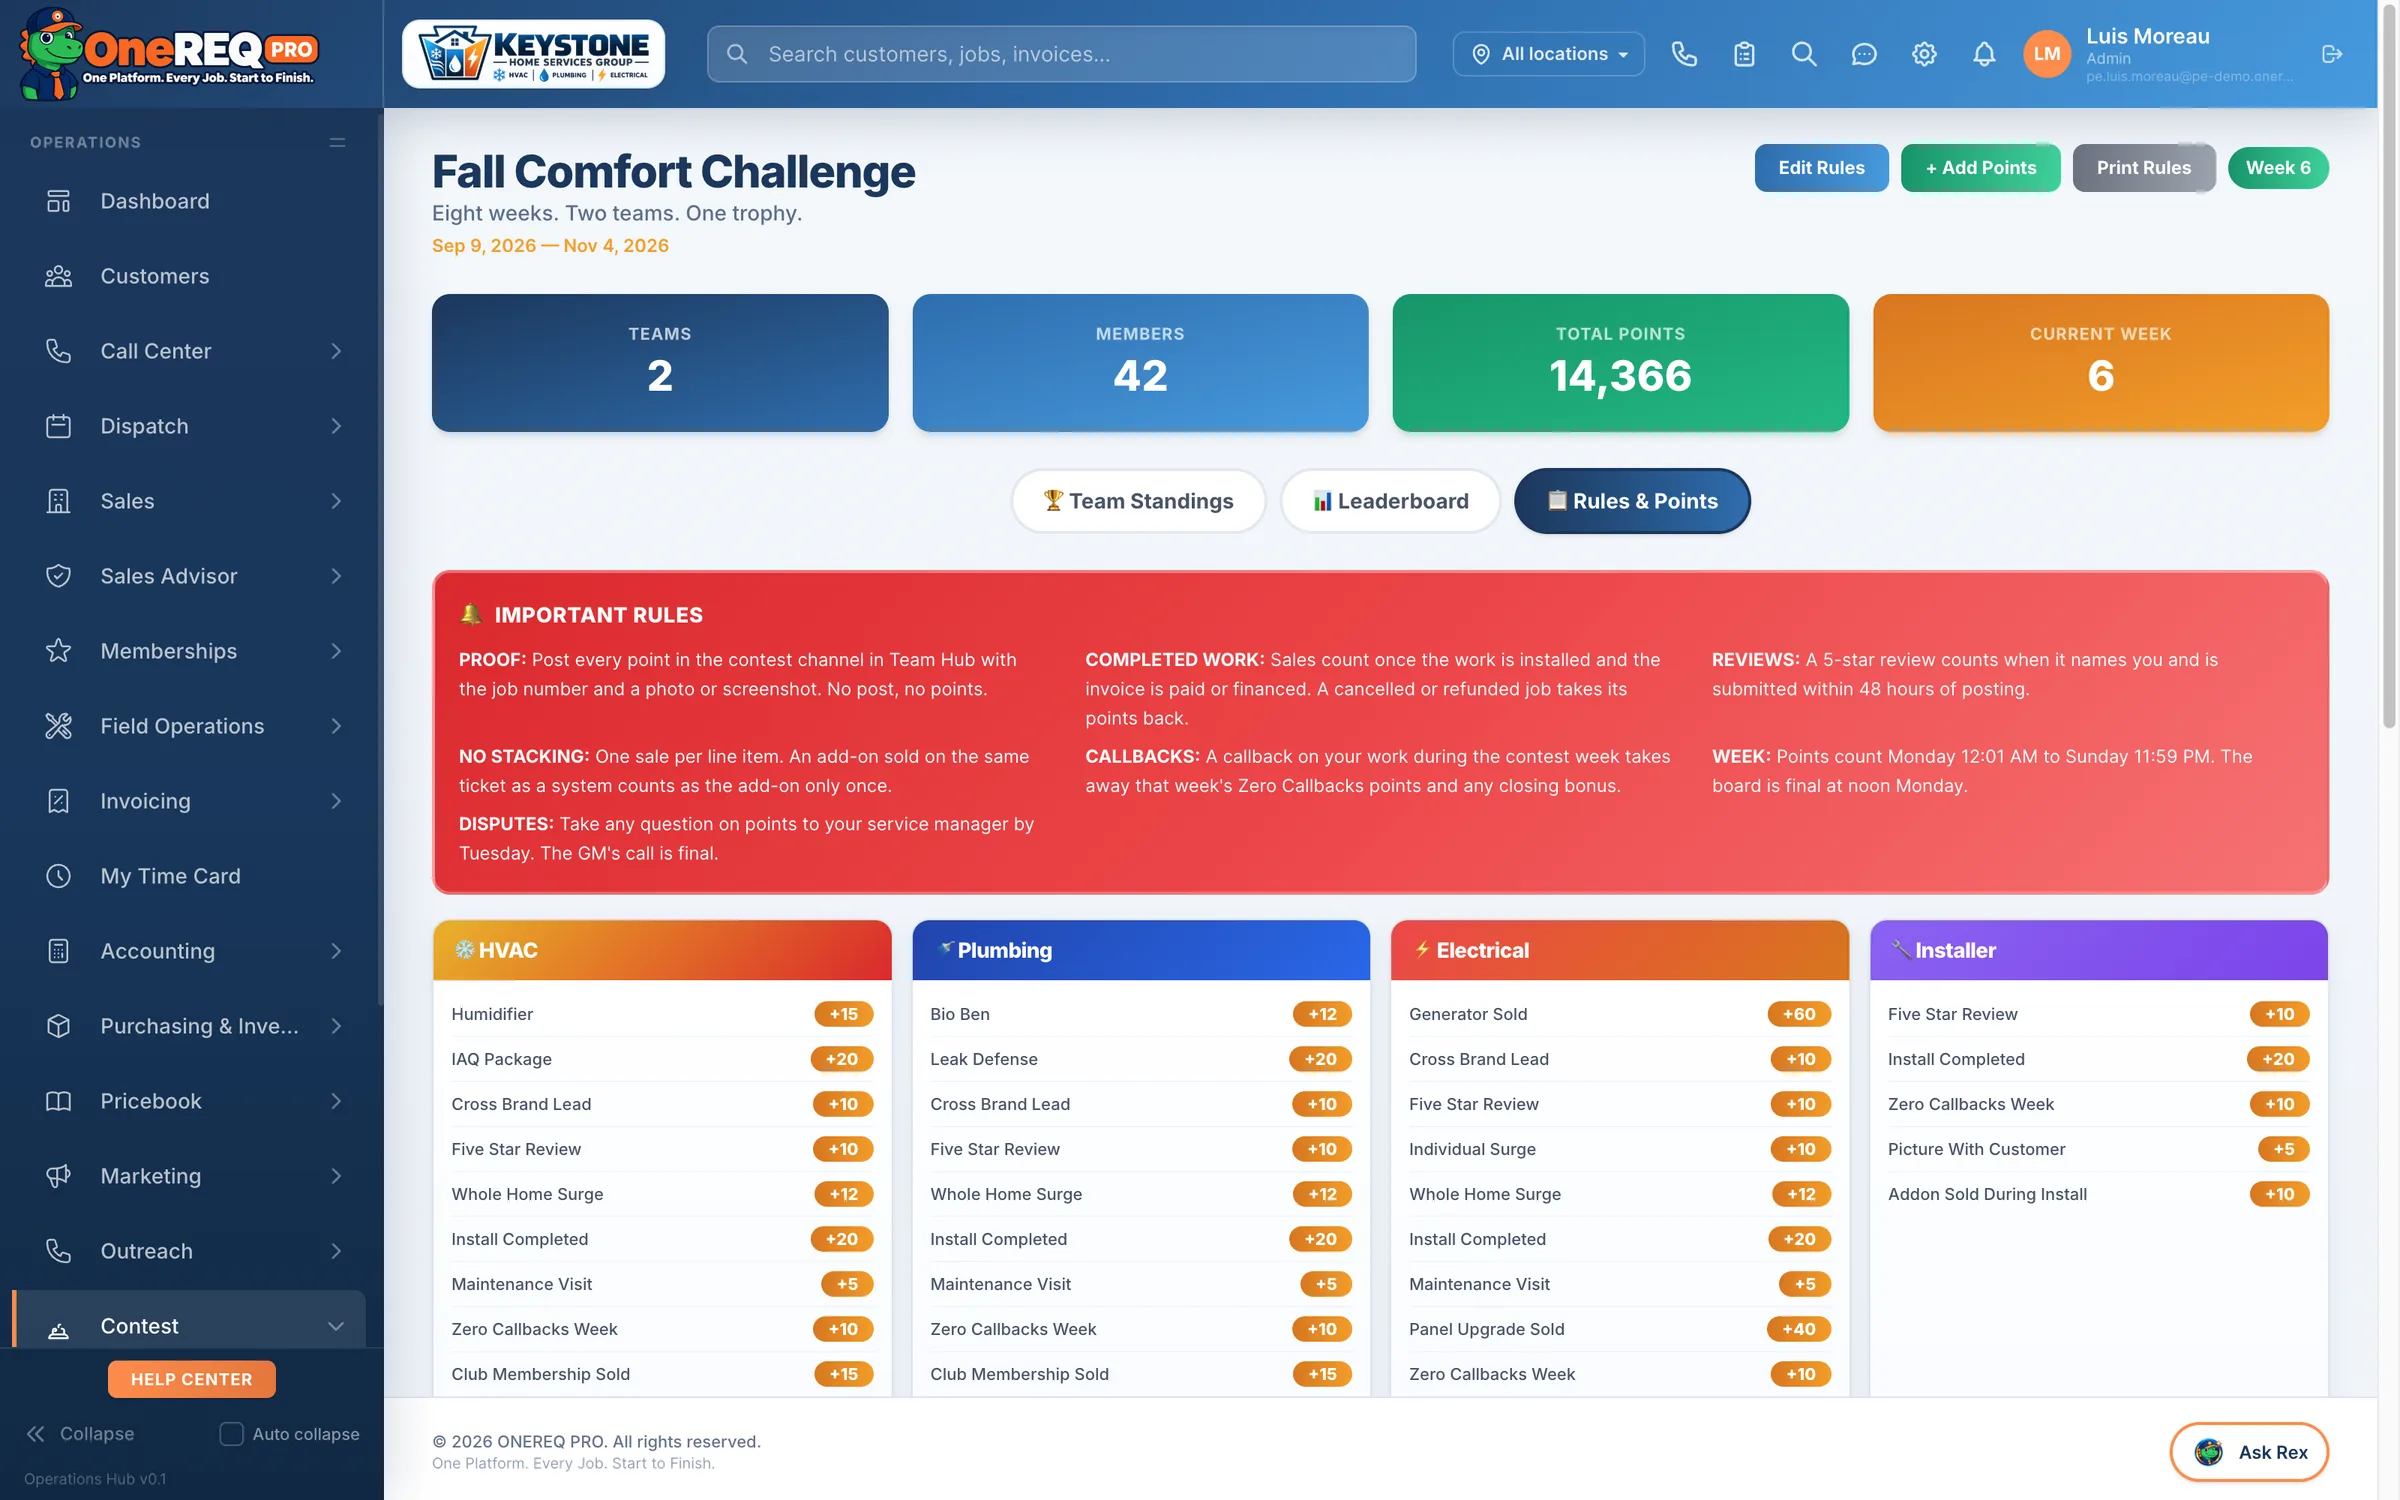Open Outreach in the sidebar

pos(190,1251)
